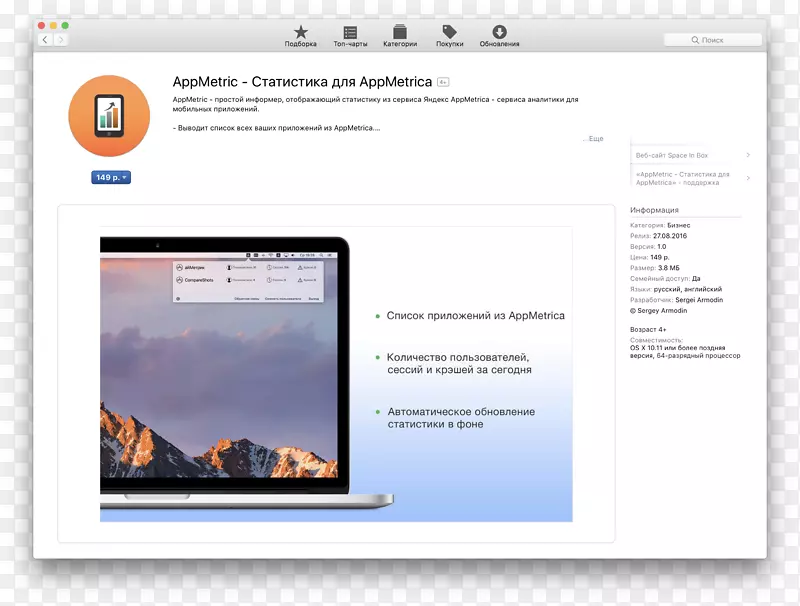This screenshot has height=606, width=800.
Task: Open the Категории section icon
Action: 400,33
